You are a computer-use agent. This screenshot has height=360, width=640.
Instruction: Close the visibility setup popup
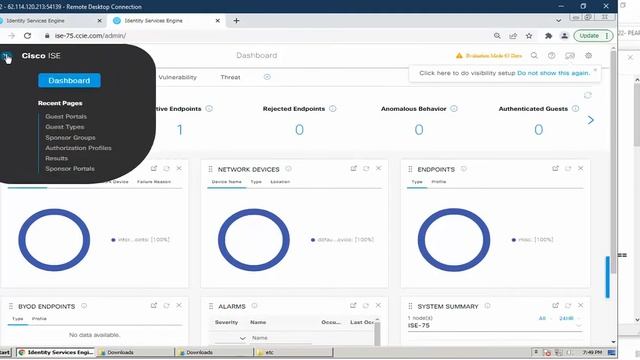pyautogui.click(x=595, y=70)
